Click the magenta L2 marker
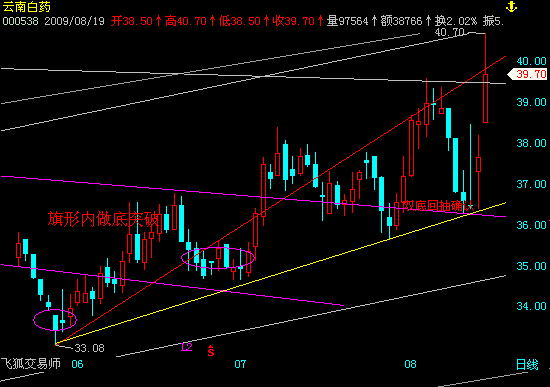Image resolution: width=550 pixels, height=387 pixels. (x=187, y=347)
